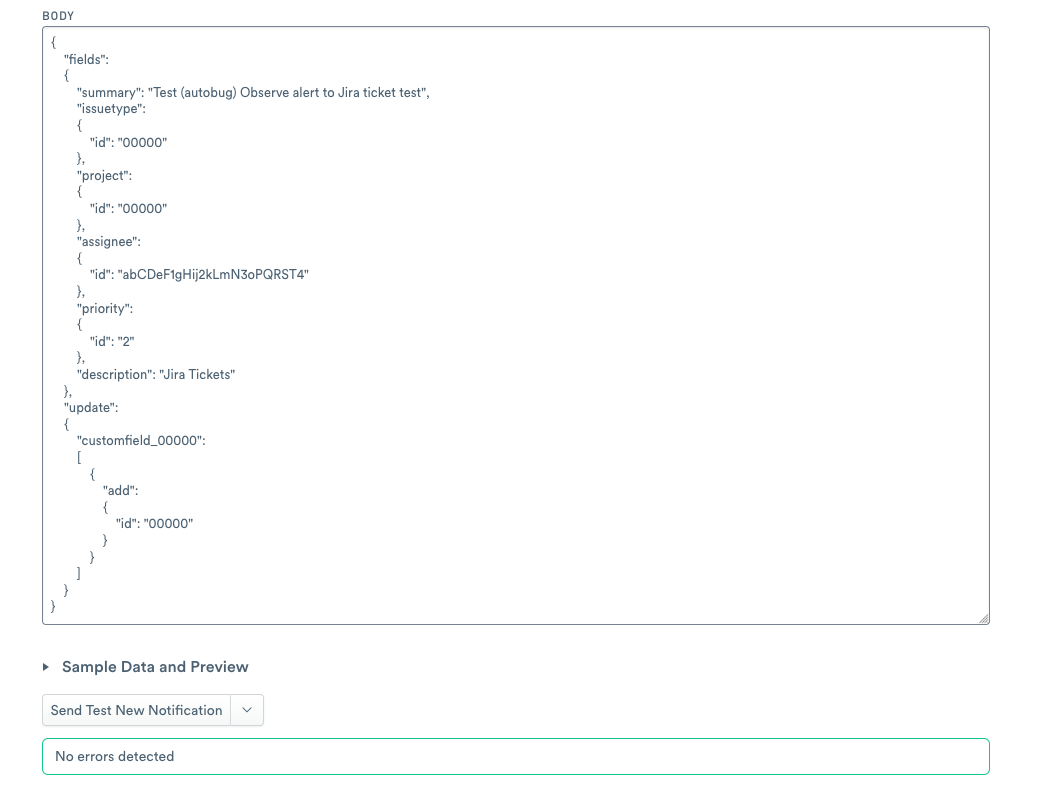Click the priority "id": "2" line
Image resolution: width=1058 pixels, height=794 pixels.
pyautogui.click(x=112, y=341)
